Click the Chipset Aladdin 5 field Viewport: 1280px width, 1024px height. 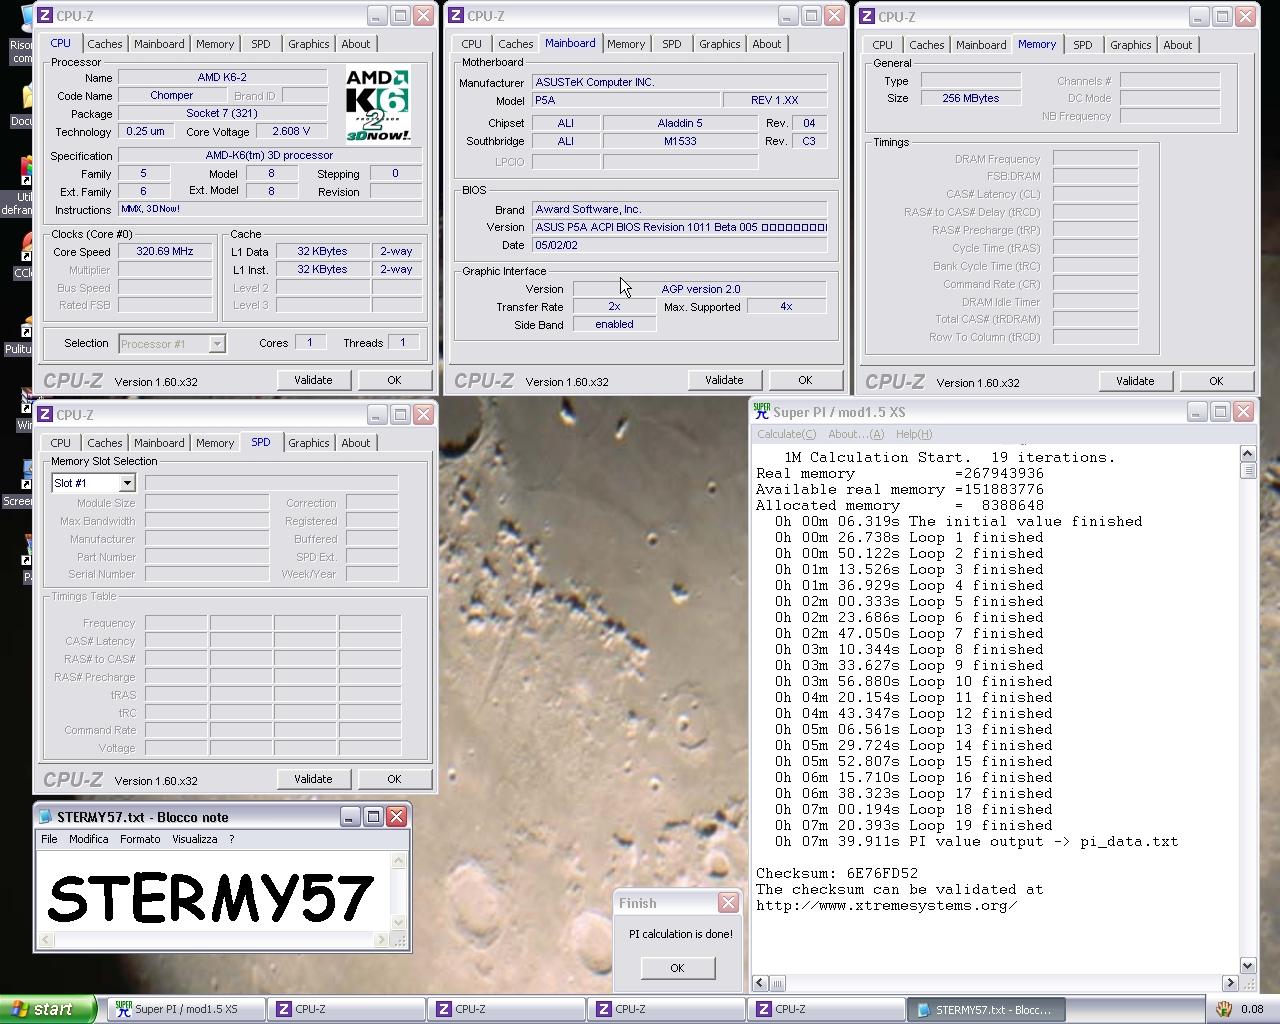679,123
